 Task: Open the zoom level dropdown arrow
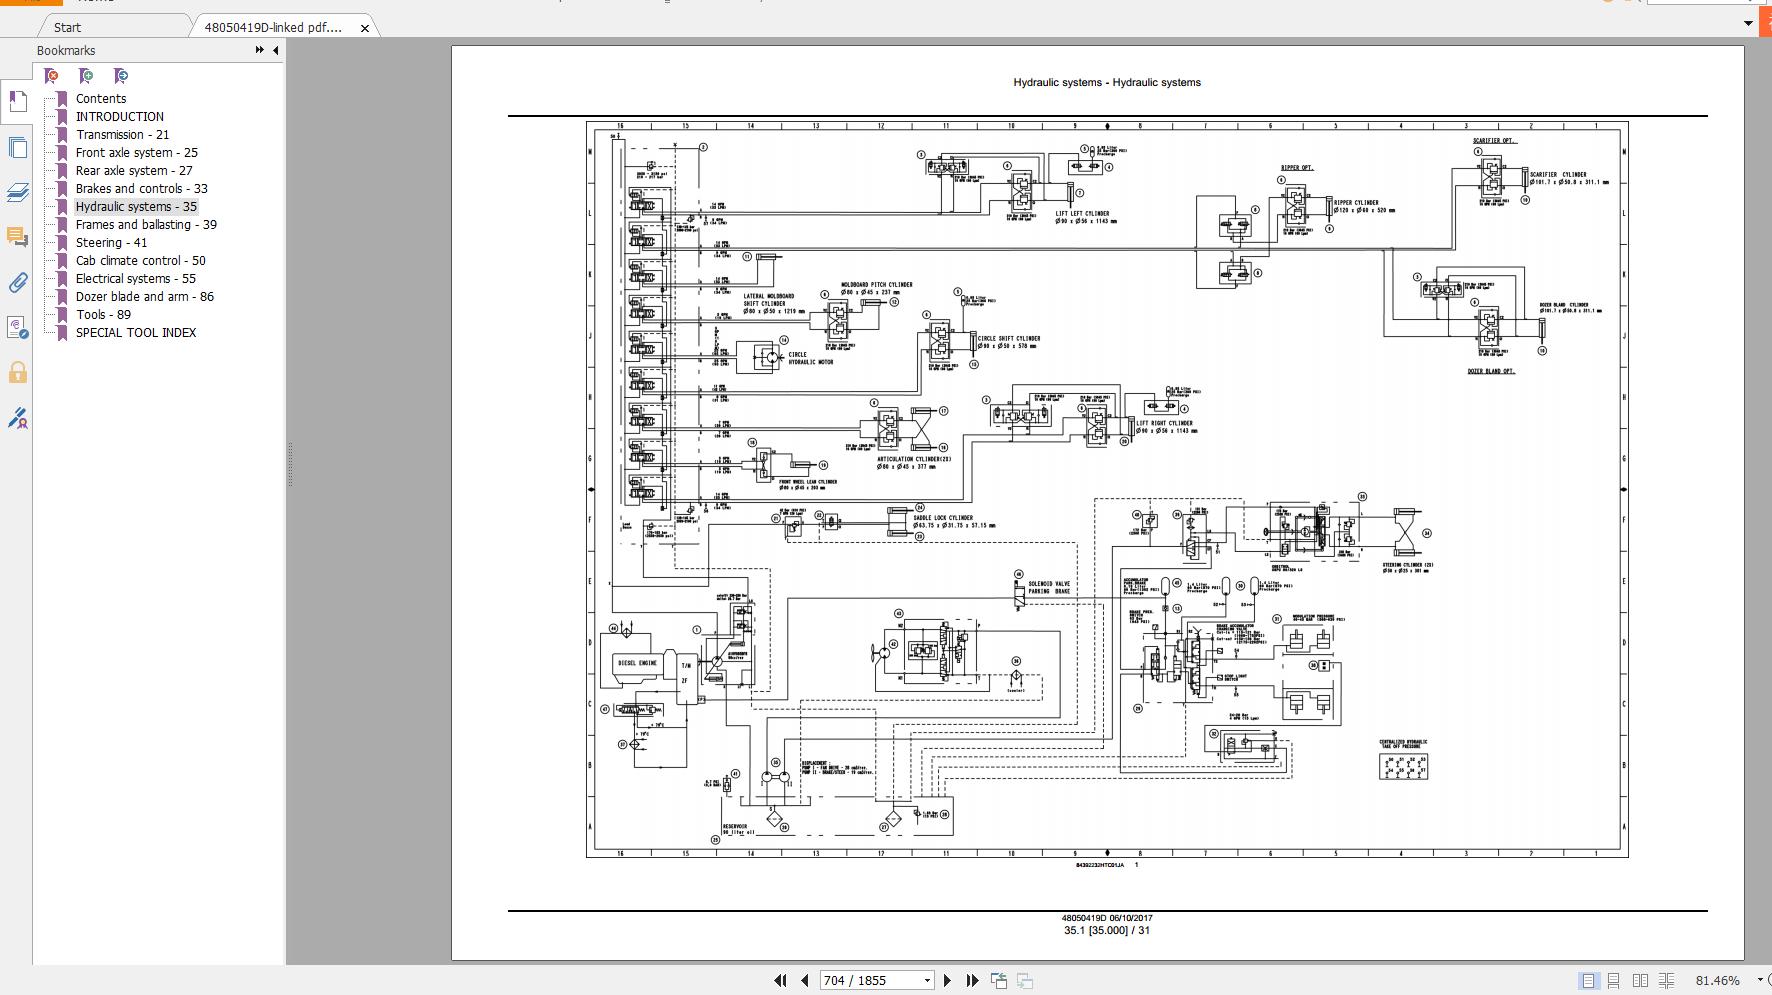click(1761, 980)
